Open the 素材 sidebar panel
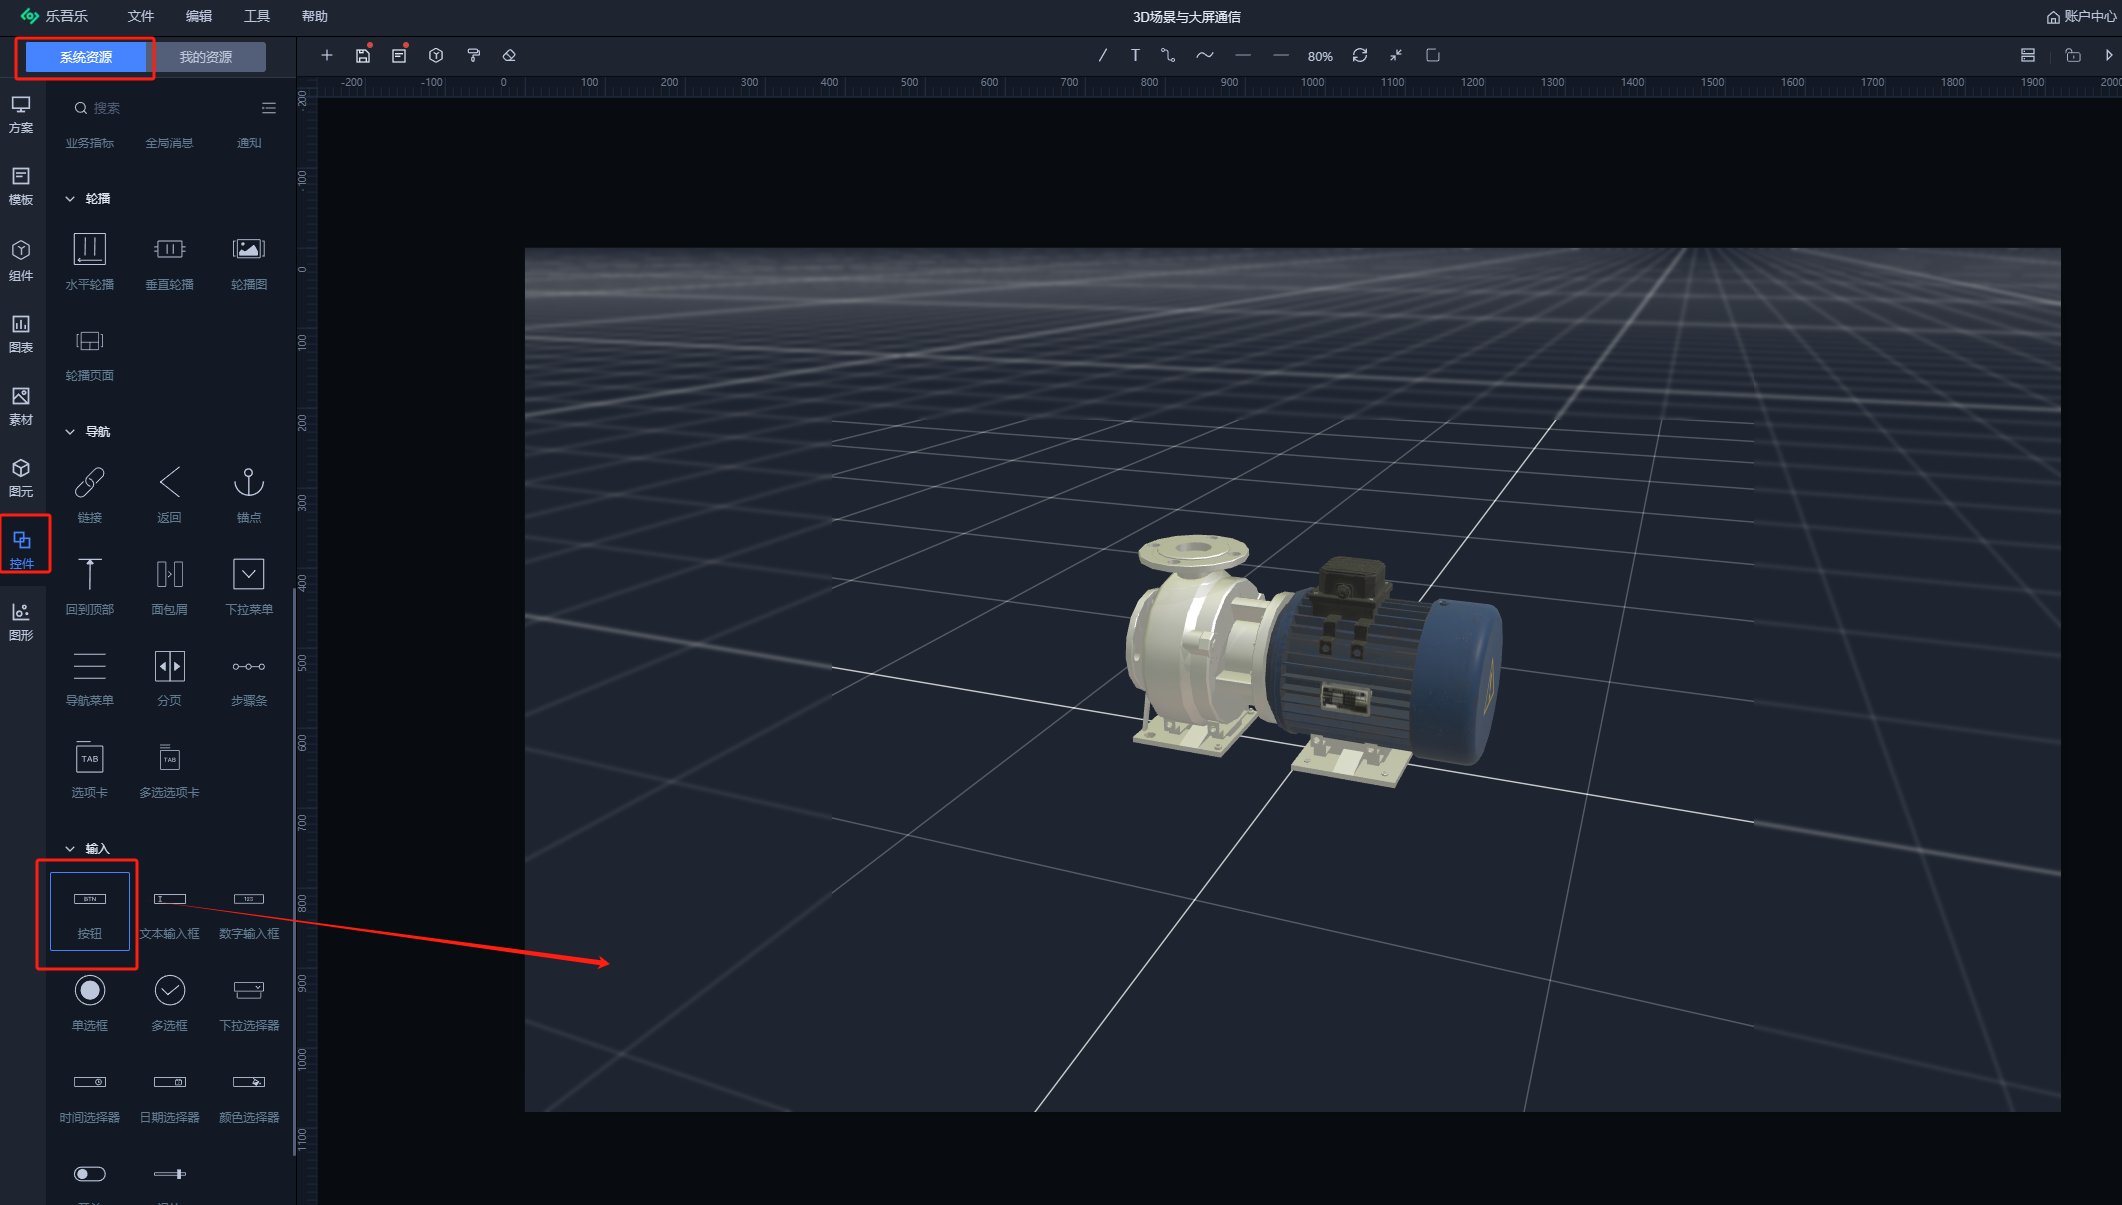This screenshot has height=1205, width=2122. pyautogui.click(x=21, y=406)
